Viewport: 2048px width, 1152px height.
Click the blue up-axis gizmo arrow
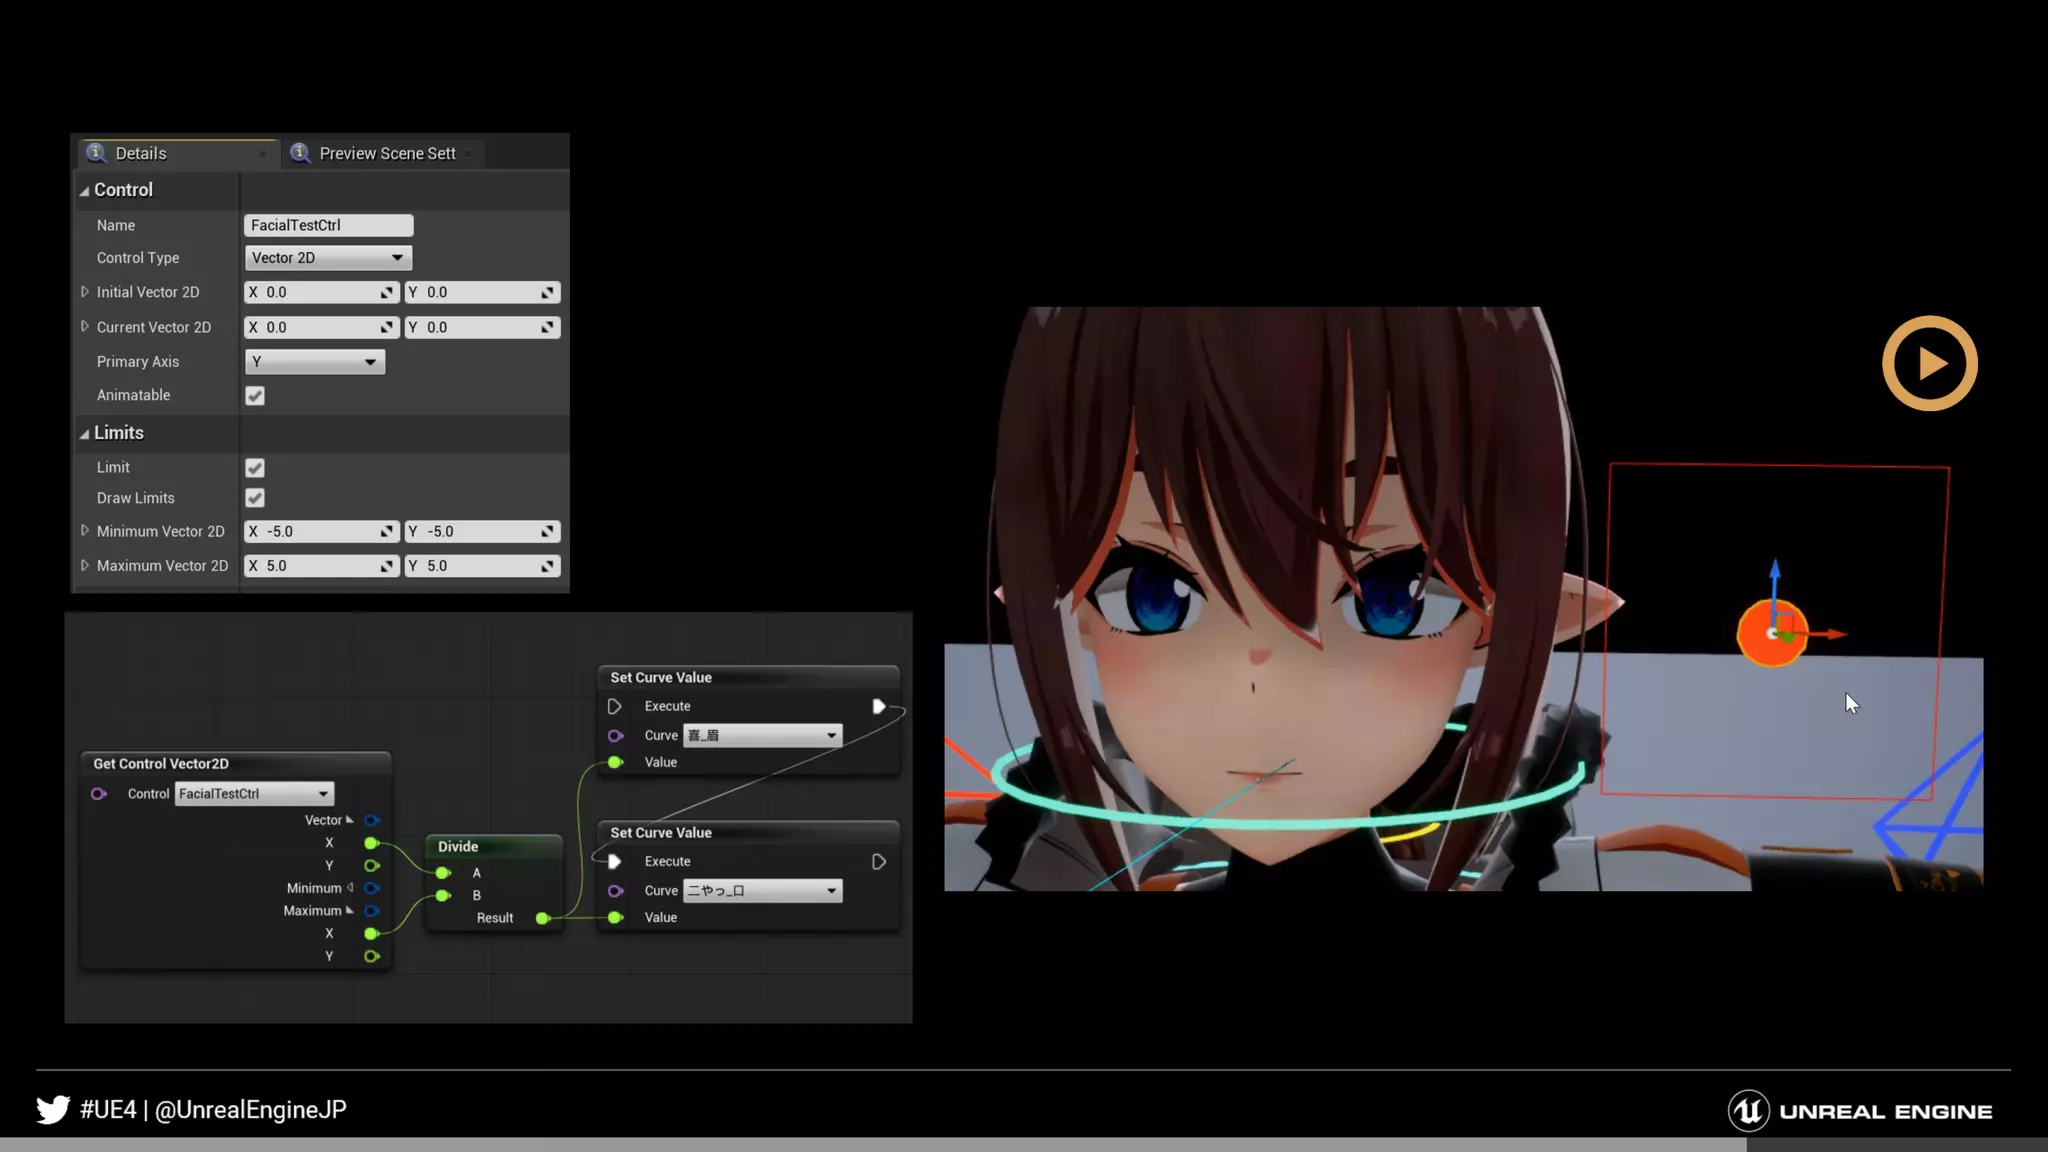[x=1775, y=572]
